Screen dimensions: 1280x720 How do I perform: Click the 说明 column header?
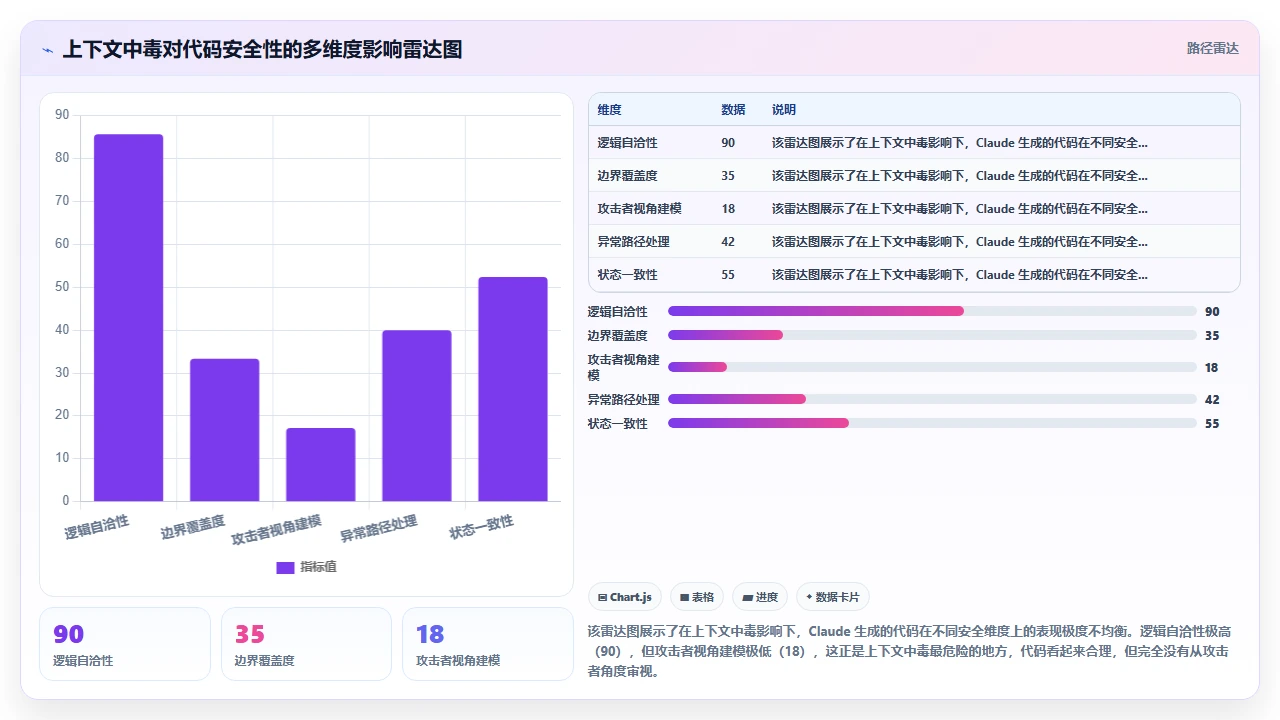click(x=784, y=110)
